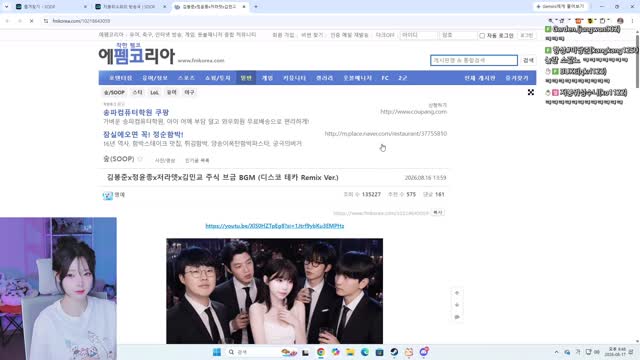Expand the tab search chevron in Chrome
Screen dimensions: 640x360
(6, 7)
